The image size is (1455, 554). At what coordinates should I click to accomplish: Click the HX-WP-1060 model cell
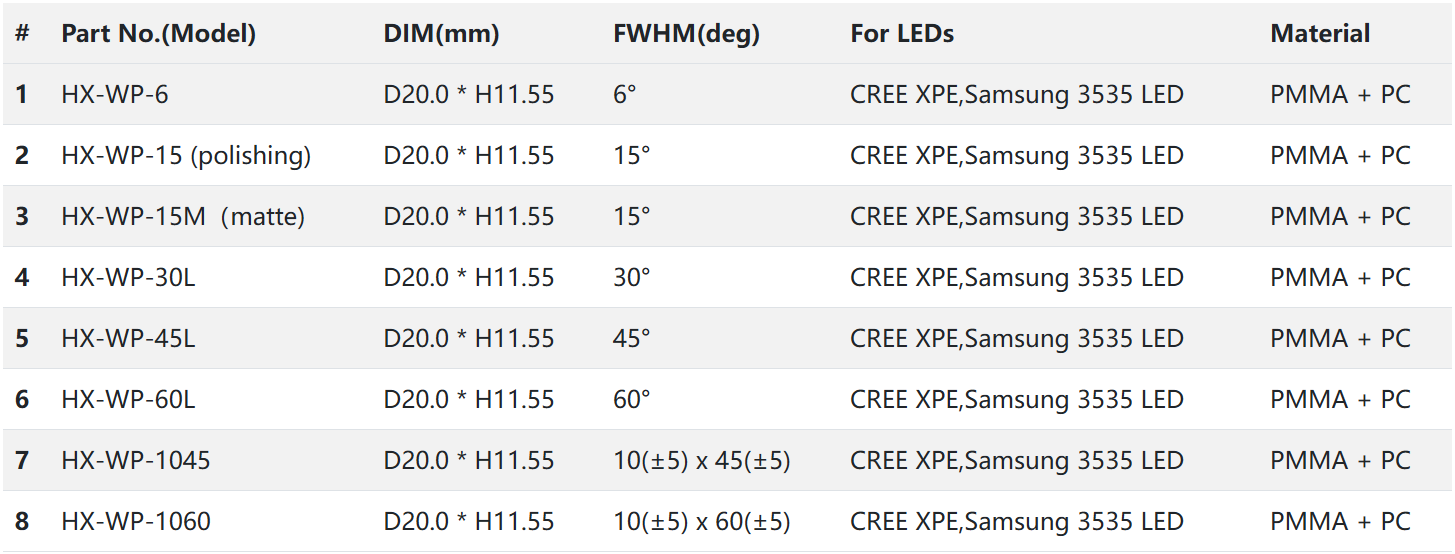[x=136, y=522]
